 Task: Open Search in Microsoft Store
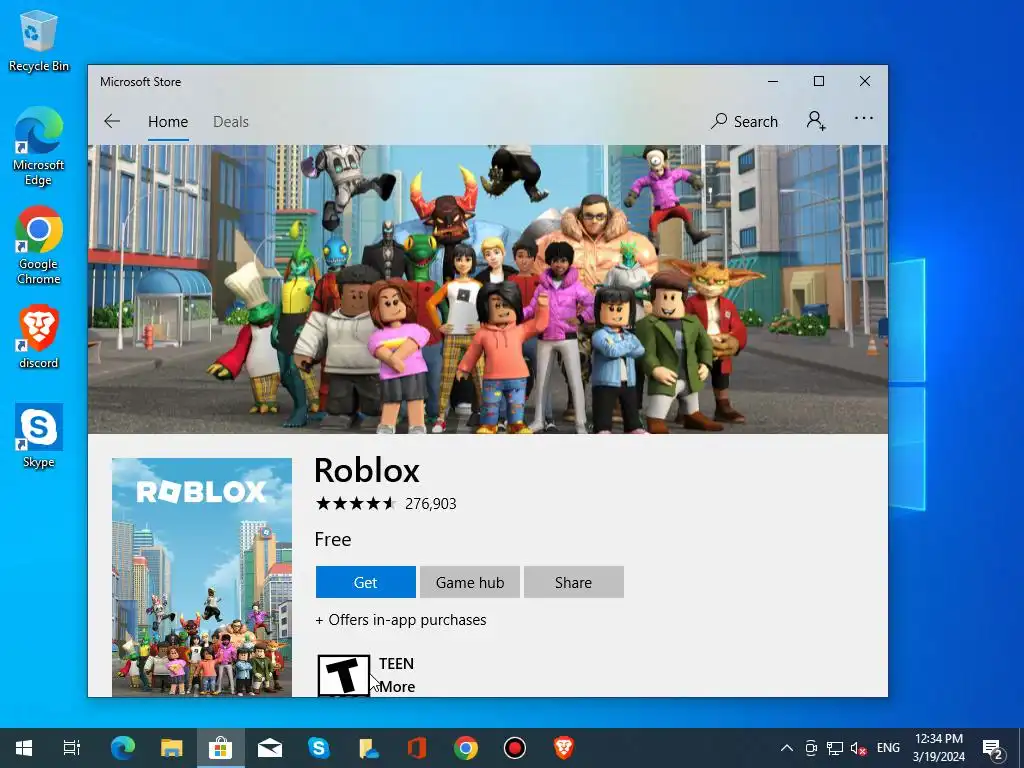click(744, 121)
